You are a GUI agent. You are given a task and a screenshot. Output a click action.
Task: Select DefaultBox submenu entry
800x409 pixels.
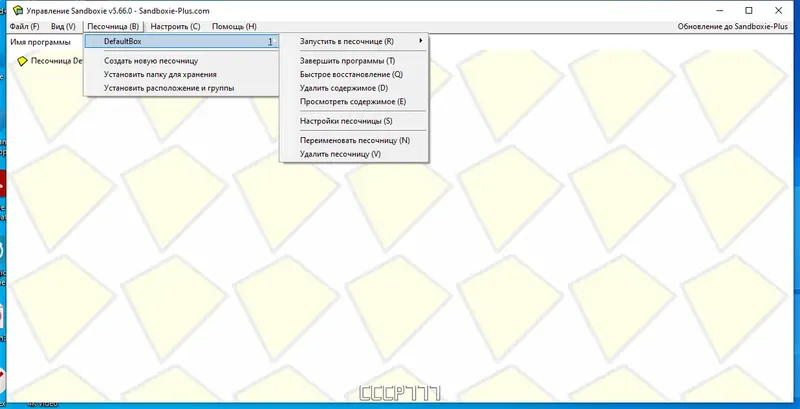182,41
